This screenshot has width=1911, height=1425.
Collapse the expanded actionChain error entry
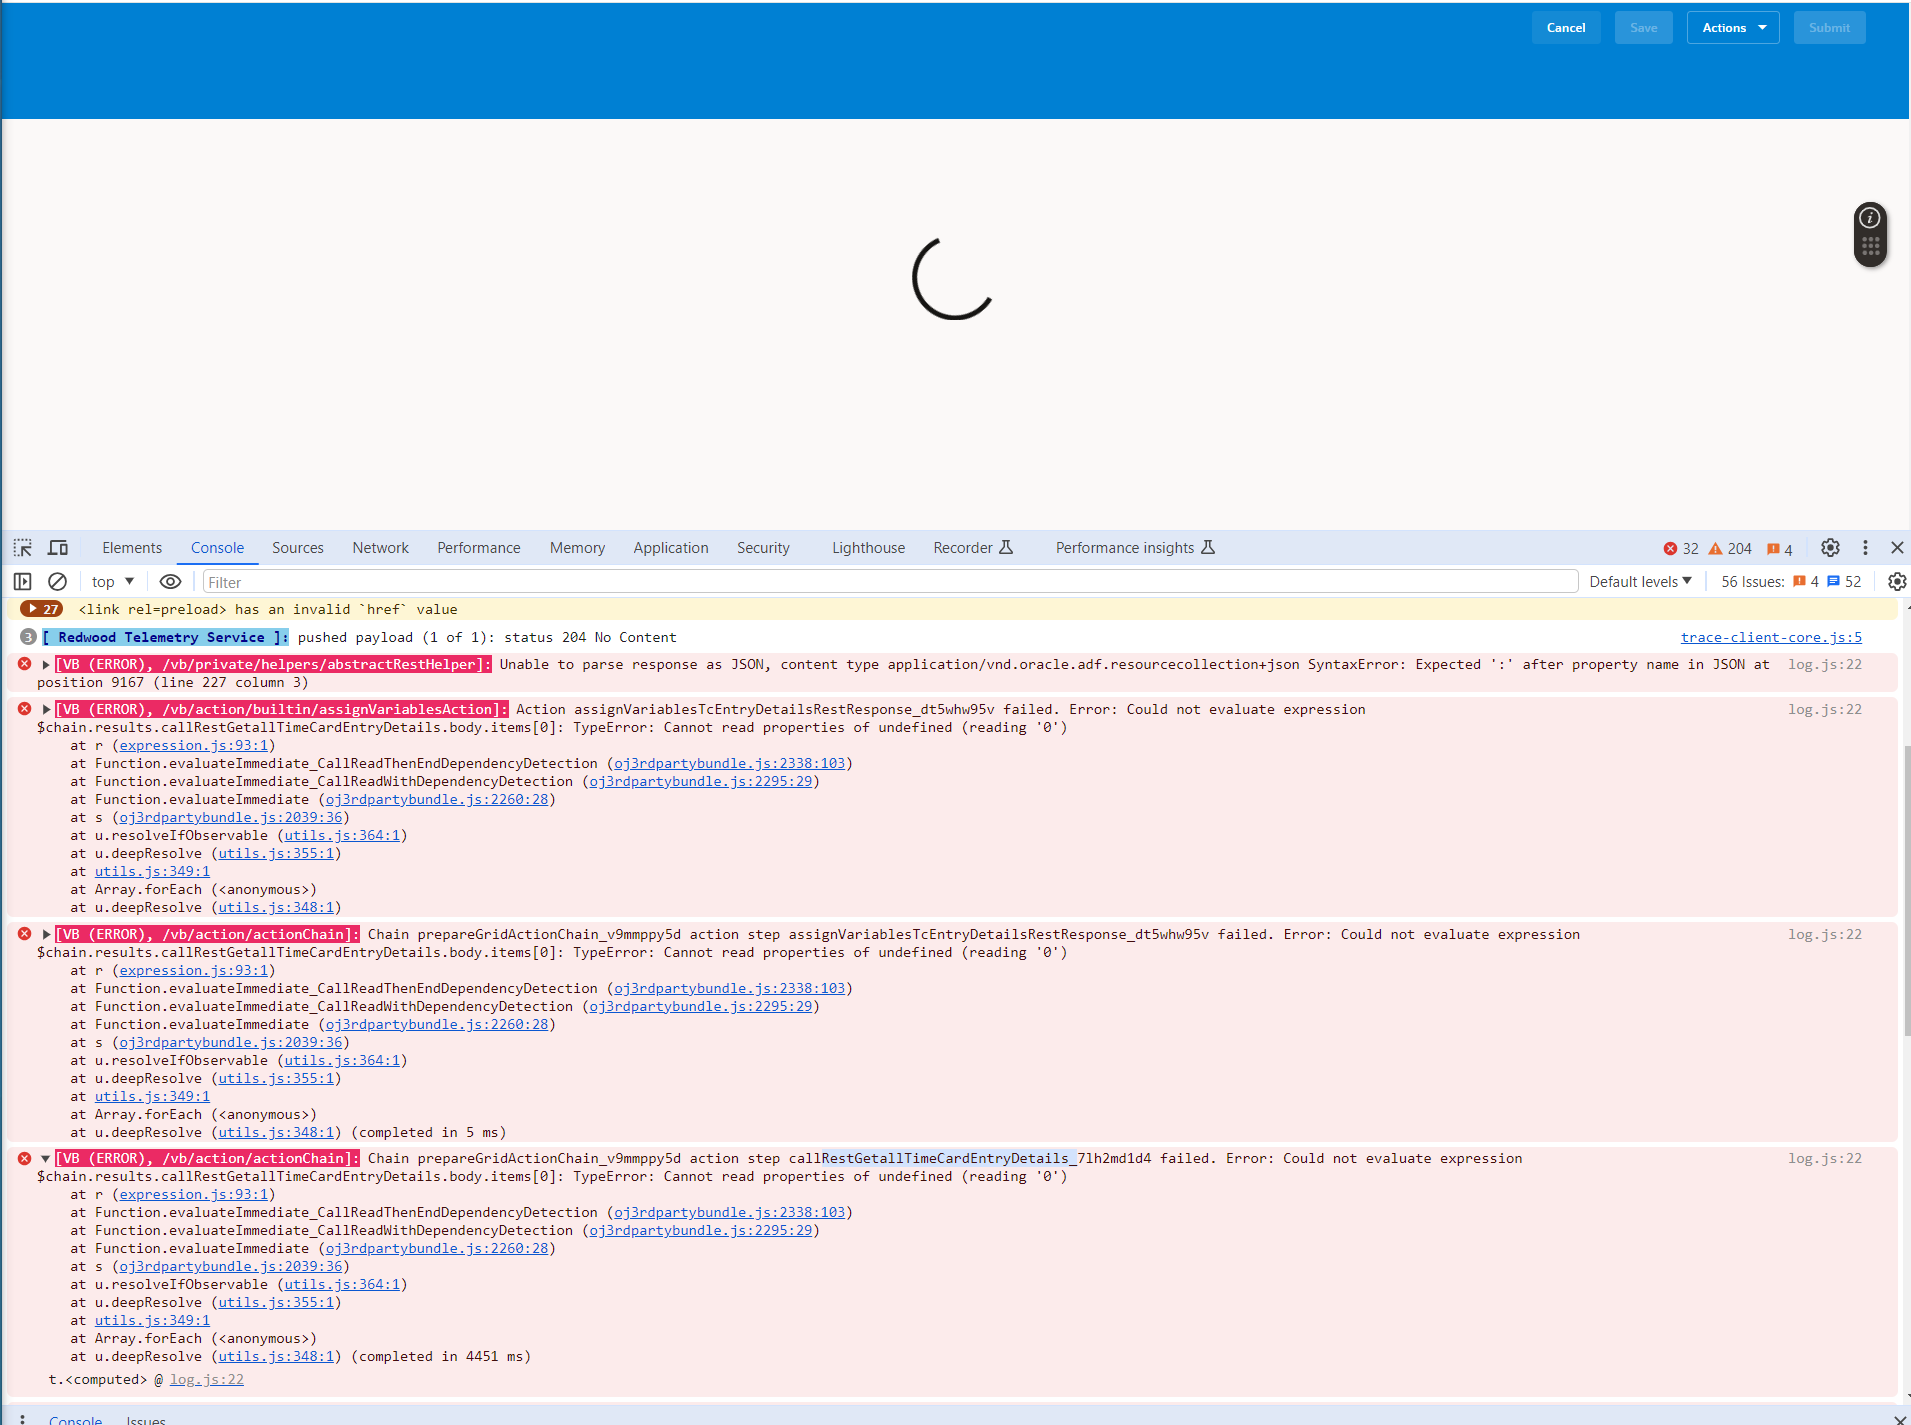(45, 1158)
